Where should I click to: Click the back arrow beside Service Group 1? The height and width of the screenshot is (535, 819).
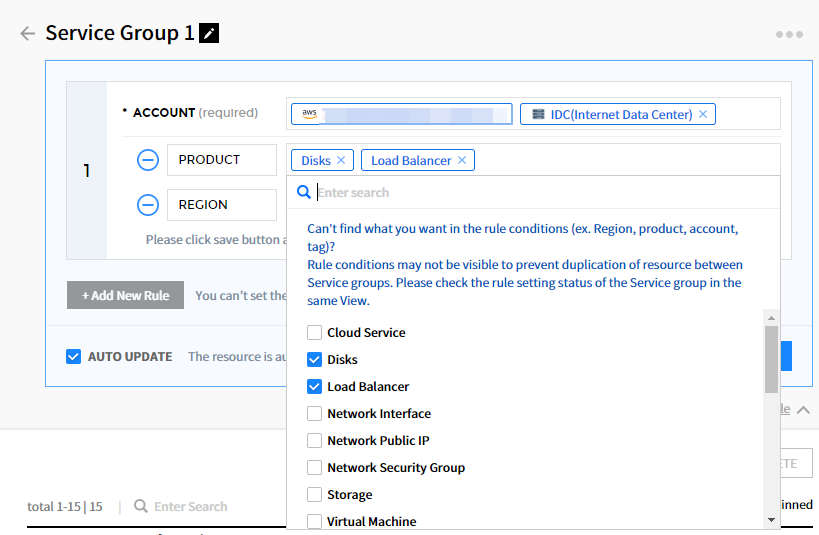[27, 33]
